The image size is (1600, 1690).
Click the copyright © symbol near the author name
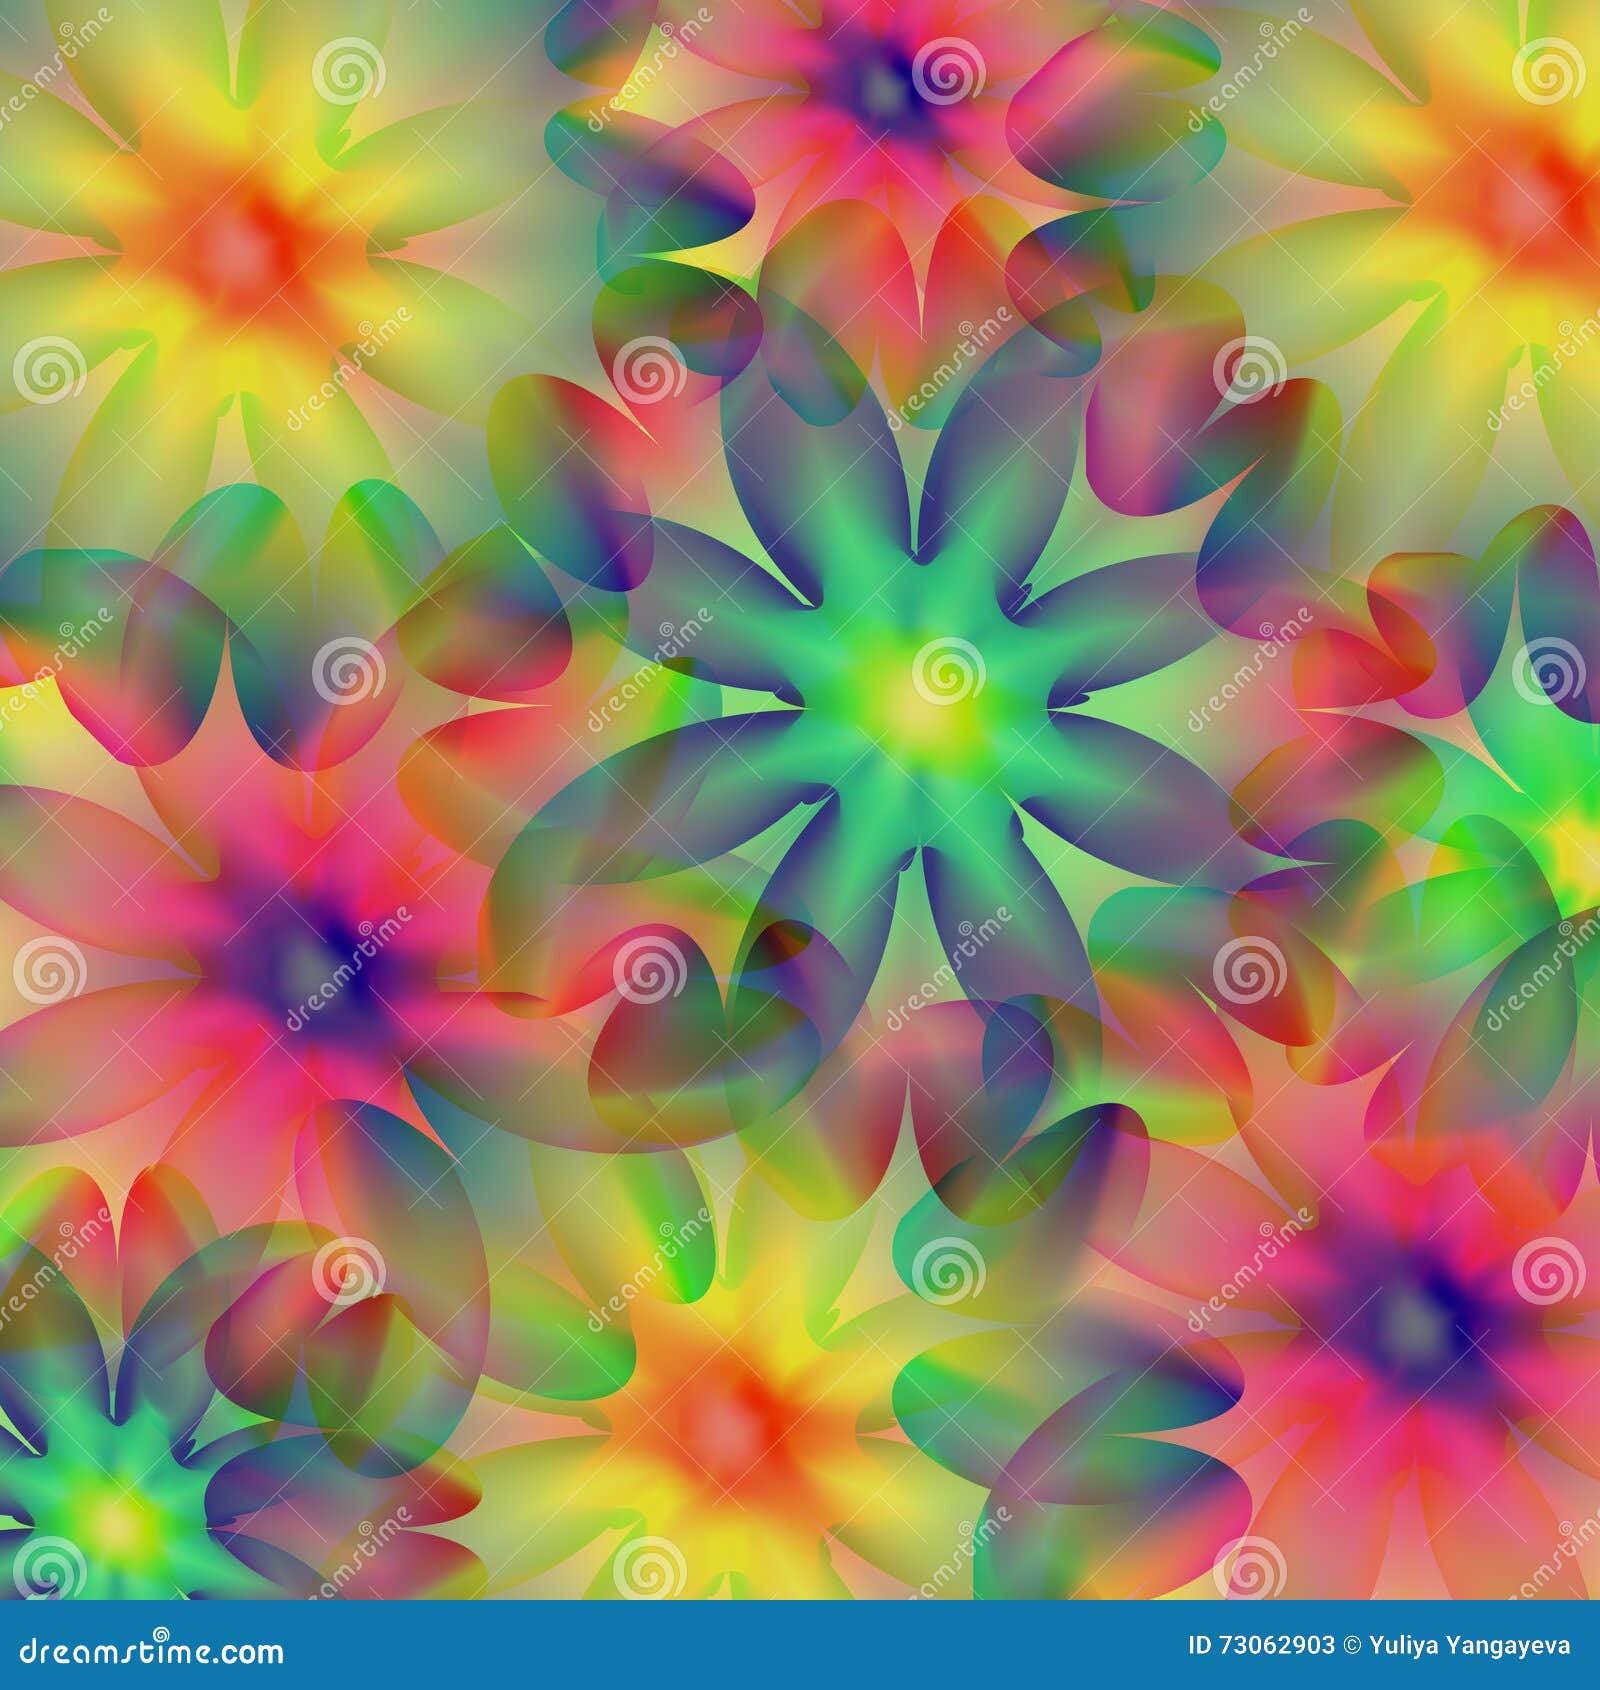coord(1352,1645)
